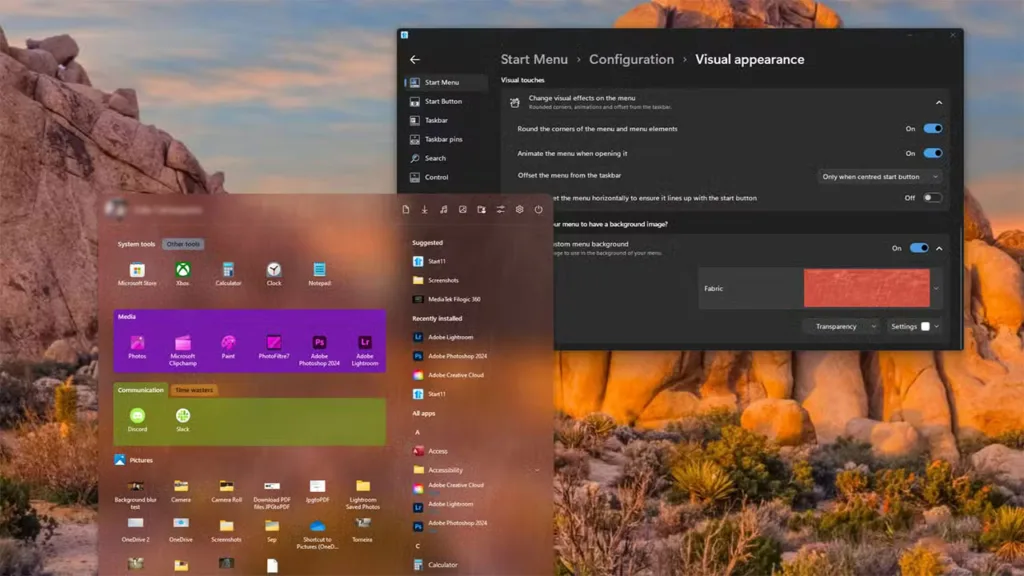Click the Start Menu breadcrumb link

tap(534, 59)
